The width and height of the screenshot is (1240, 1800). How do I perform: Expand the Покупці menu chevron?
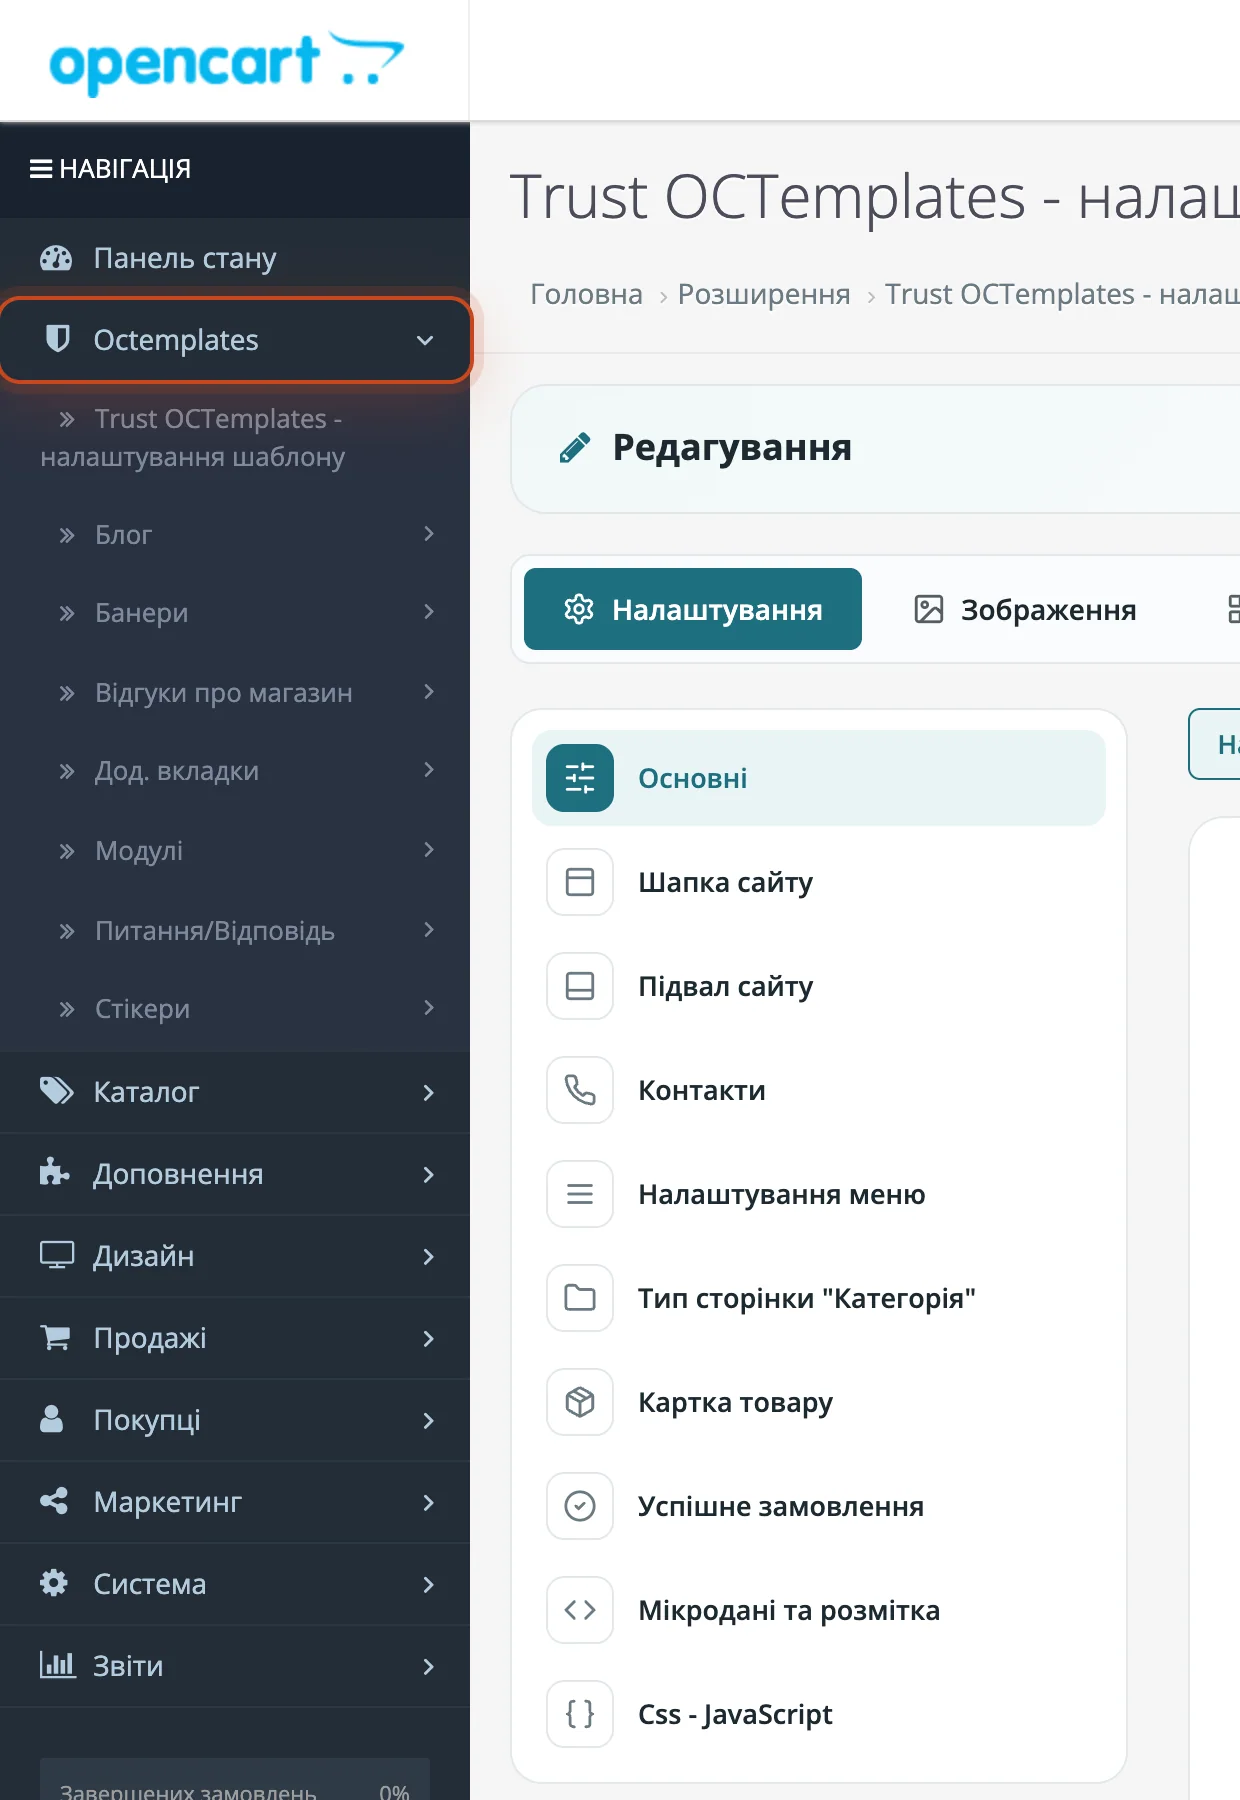coord(429,1420)
